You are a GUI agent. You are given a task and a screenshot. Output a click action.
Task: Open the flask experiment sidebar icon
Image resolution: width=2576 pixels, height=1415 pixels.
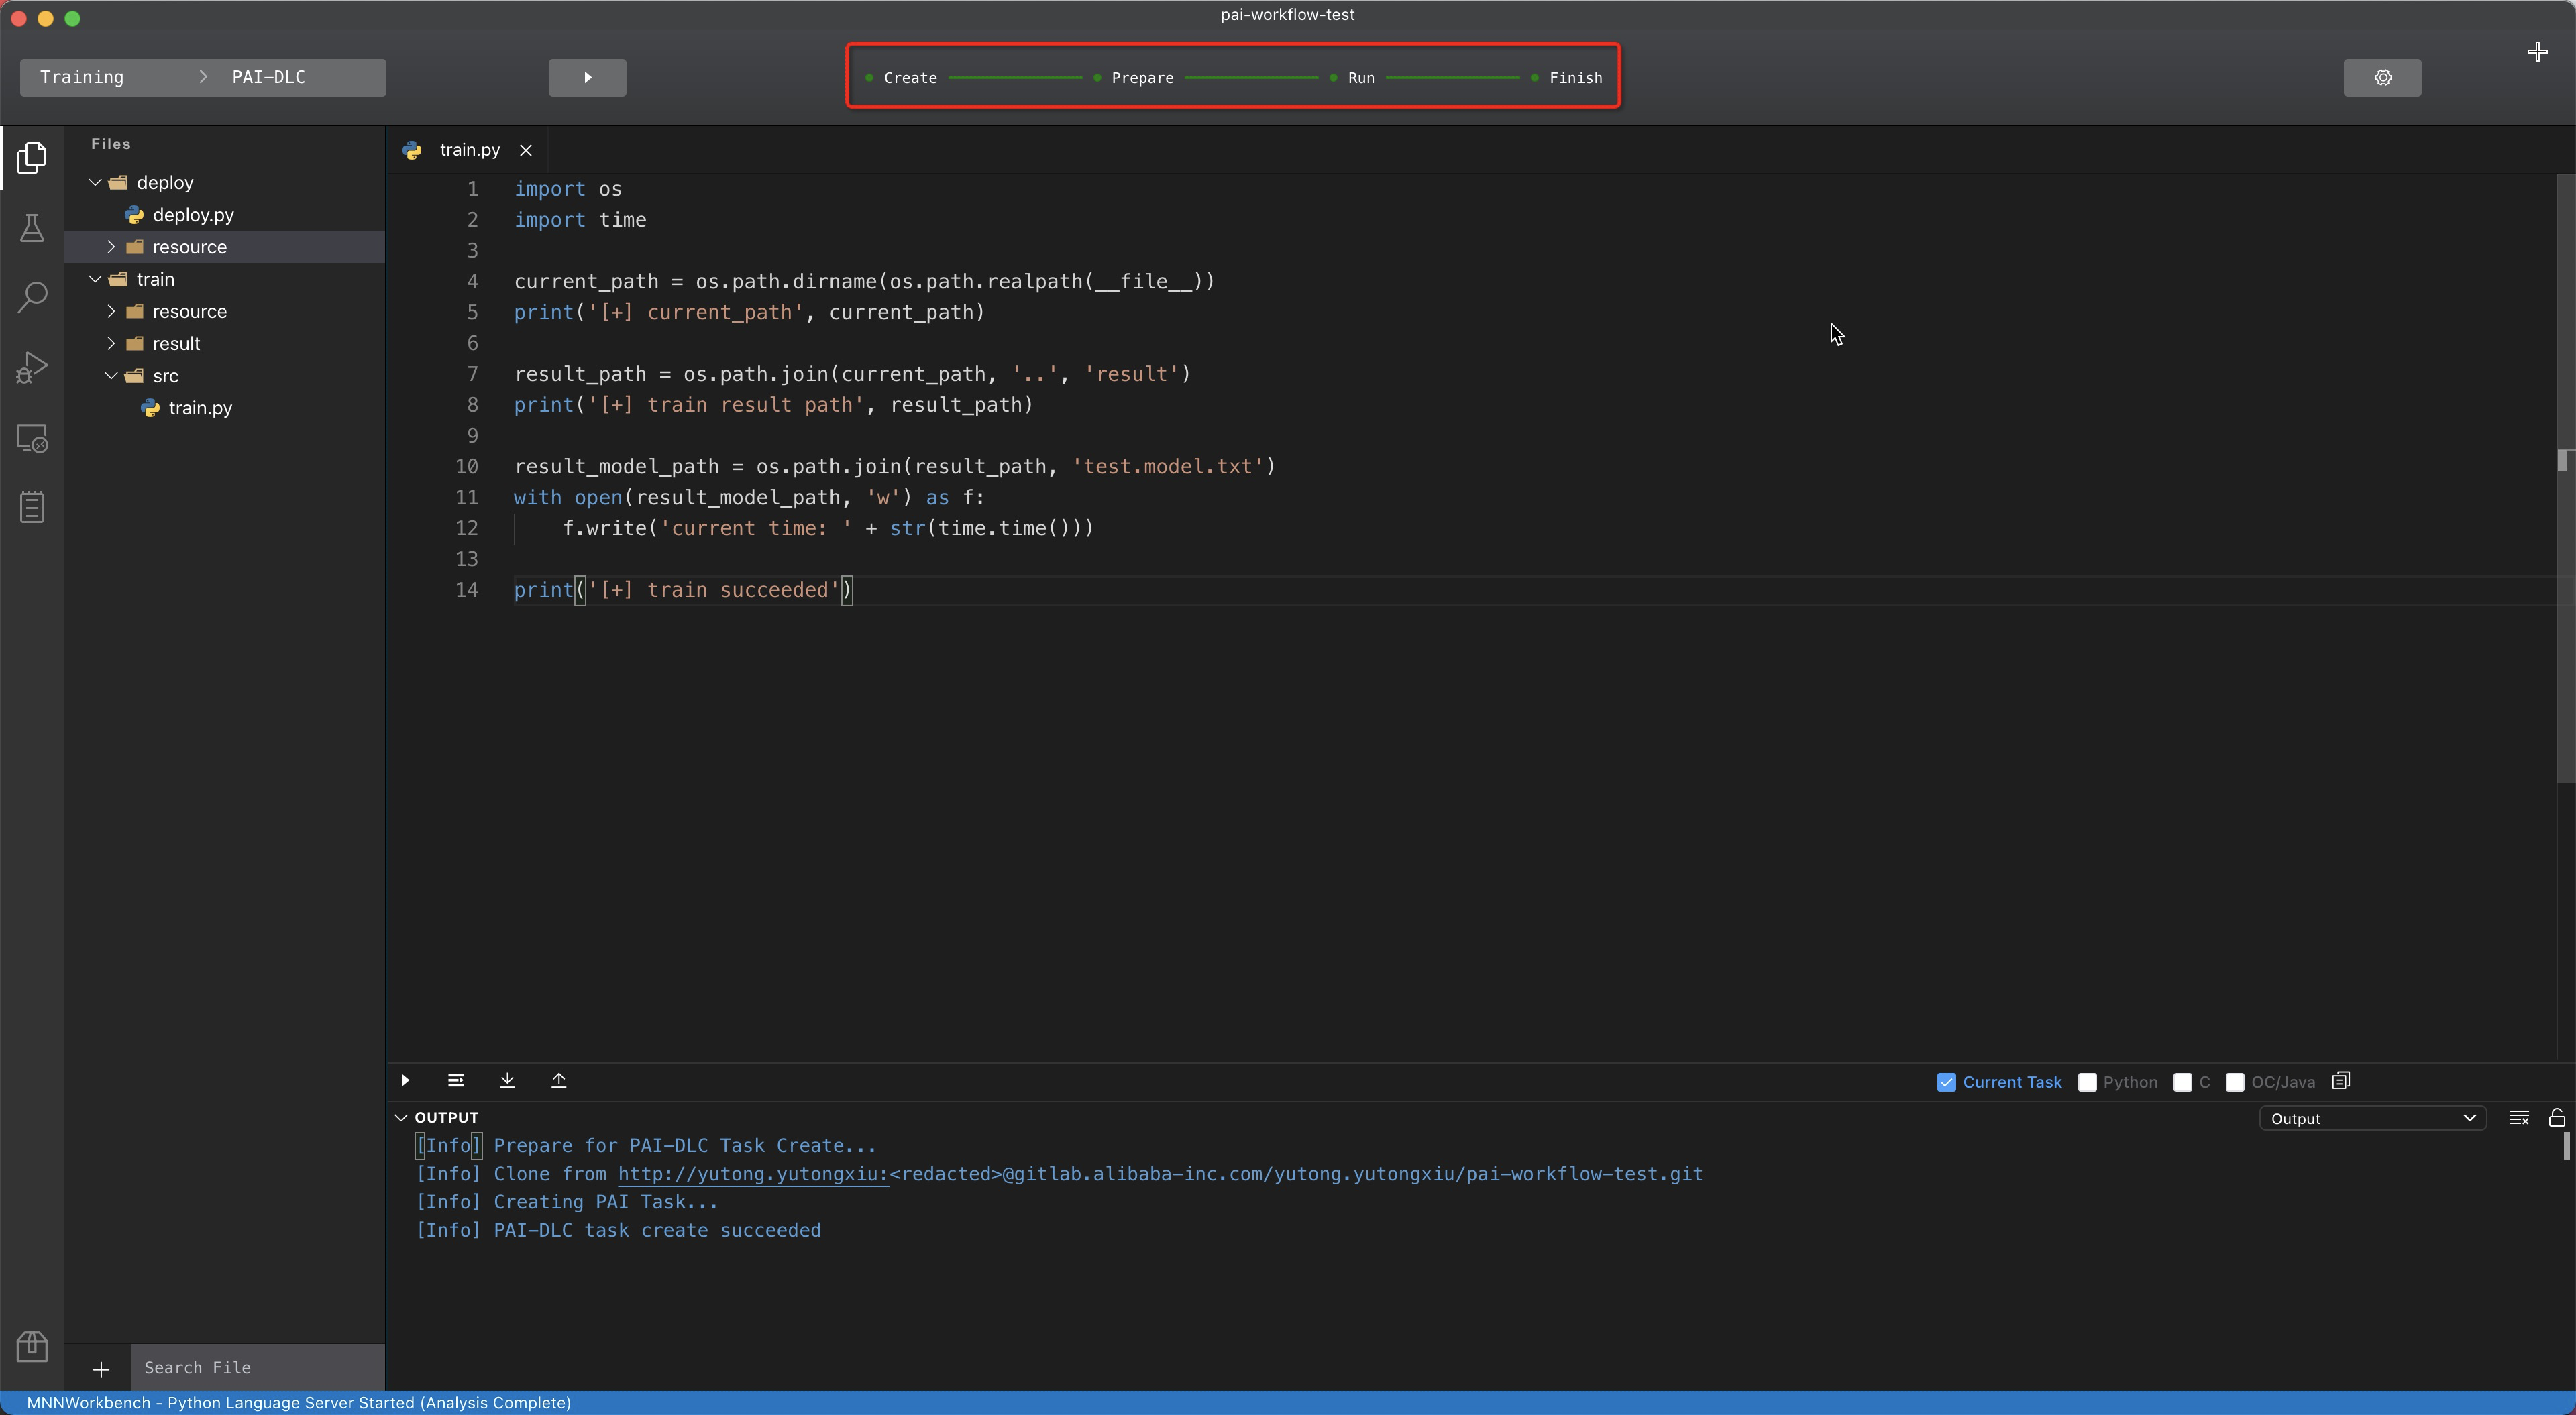pos(32,228)
